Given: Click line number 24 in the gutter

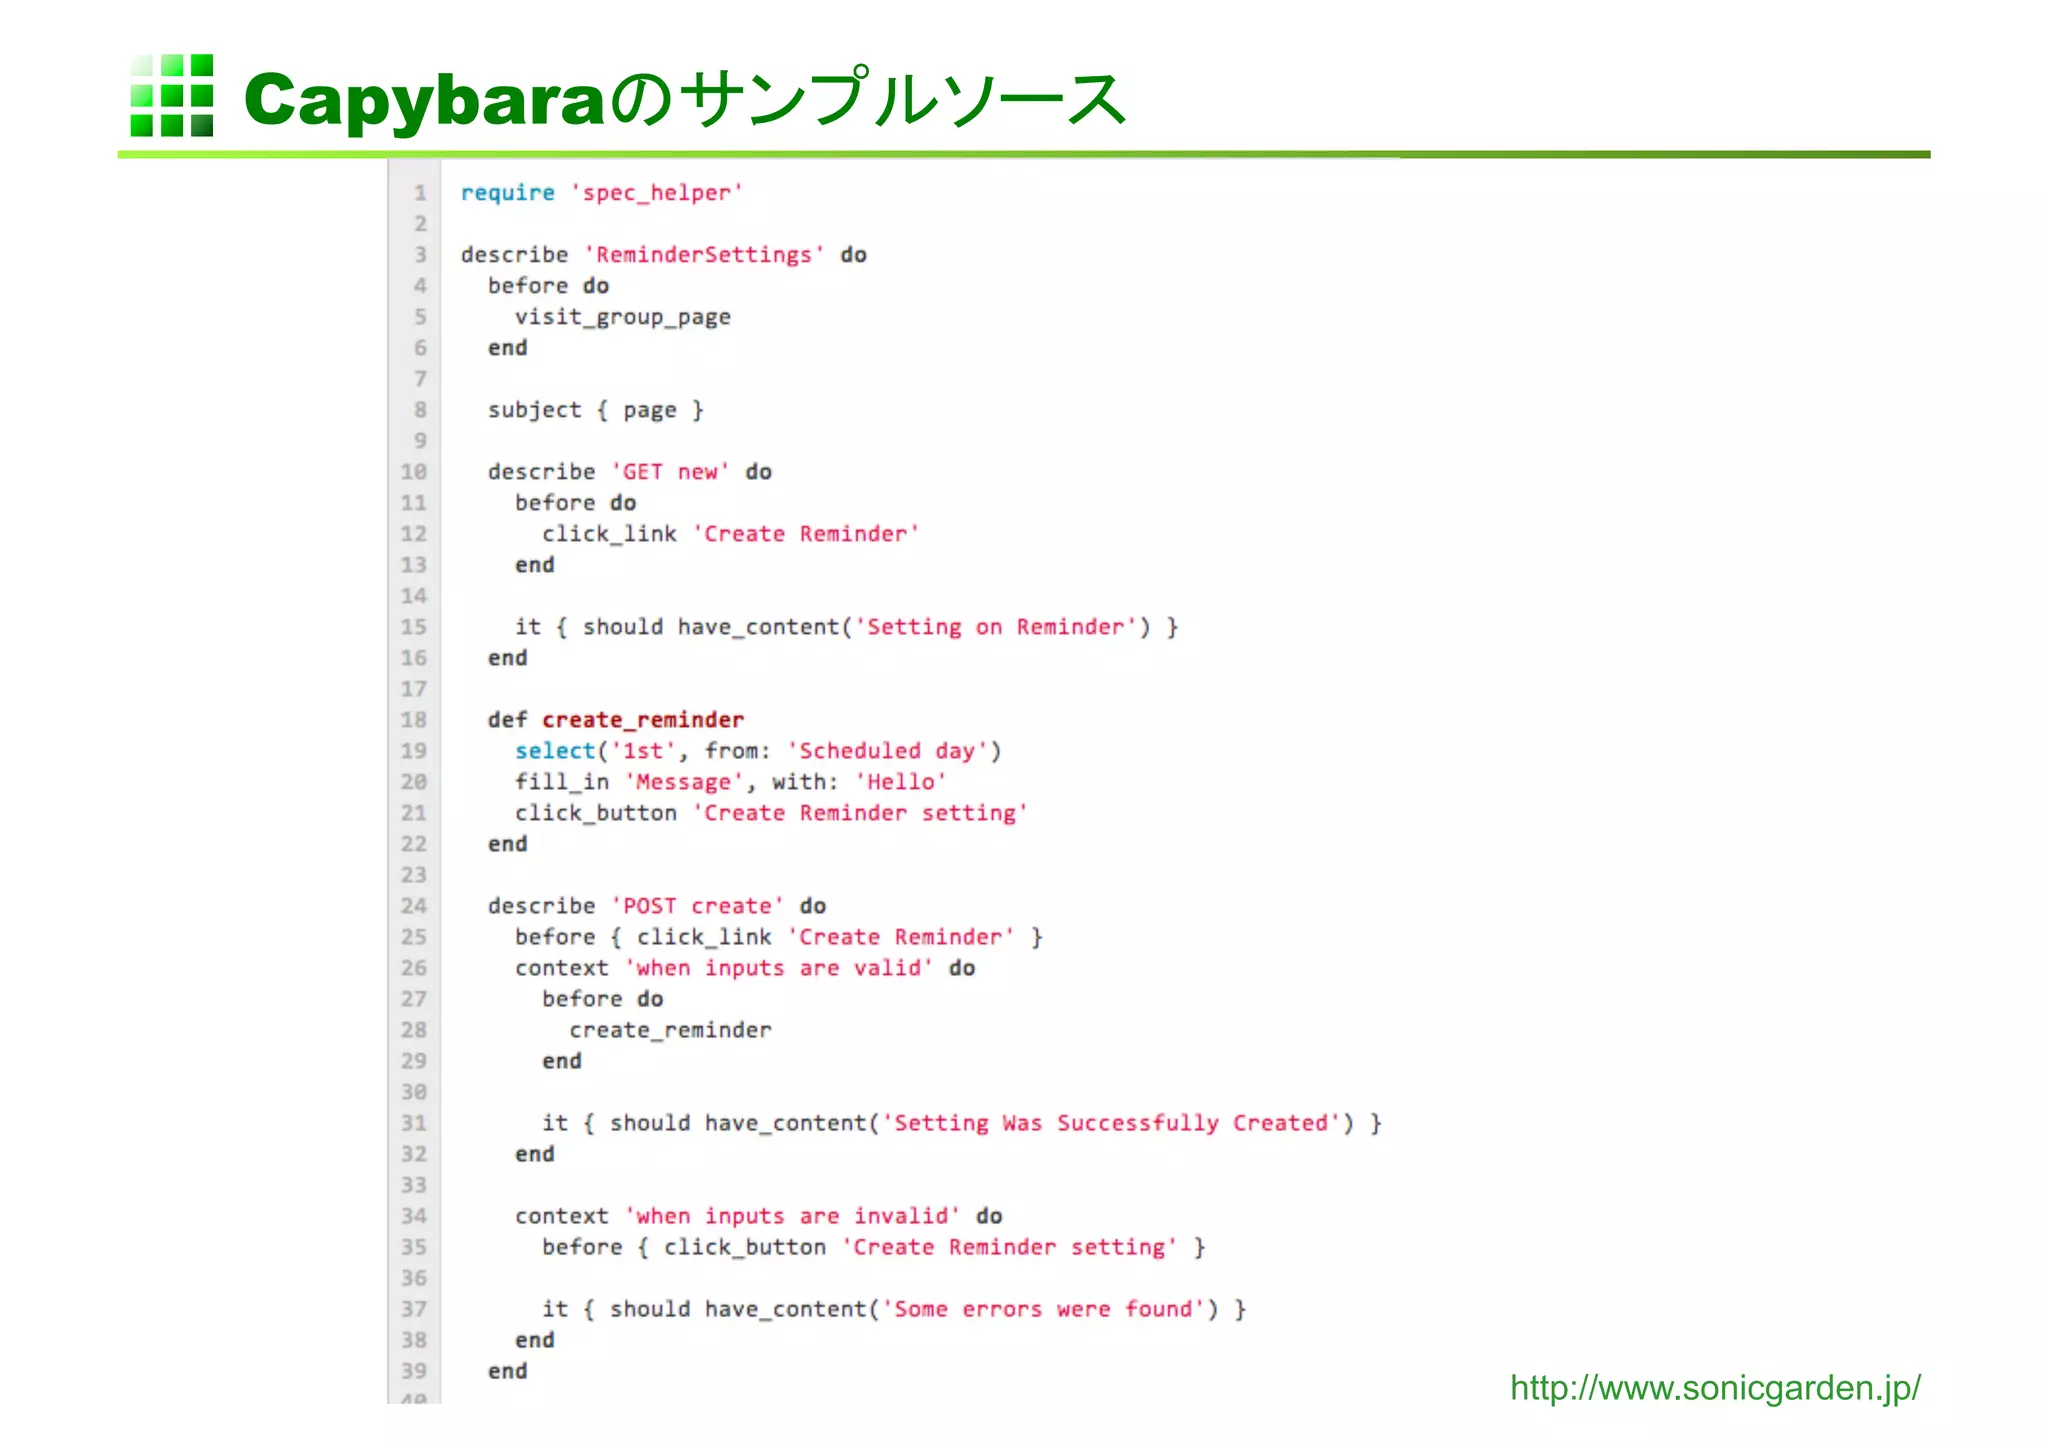Looking at the screenshot, I should 414,906.
